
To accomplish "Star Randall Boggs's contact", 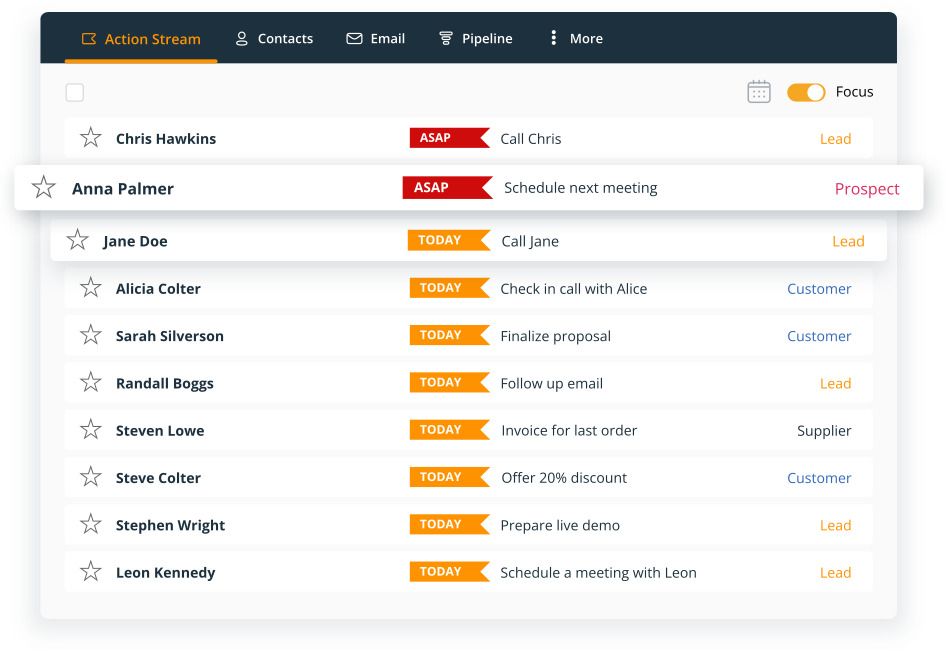I will 90,383.
